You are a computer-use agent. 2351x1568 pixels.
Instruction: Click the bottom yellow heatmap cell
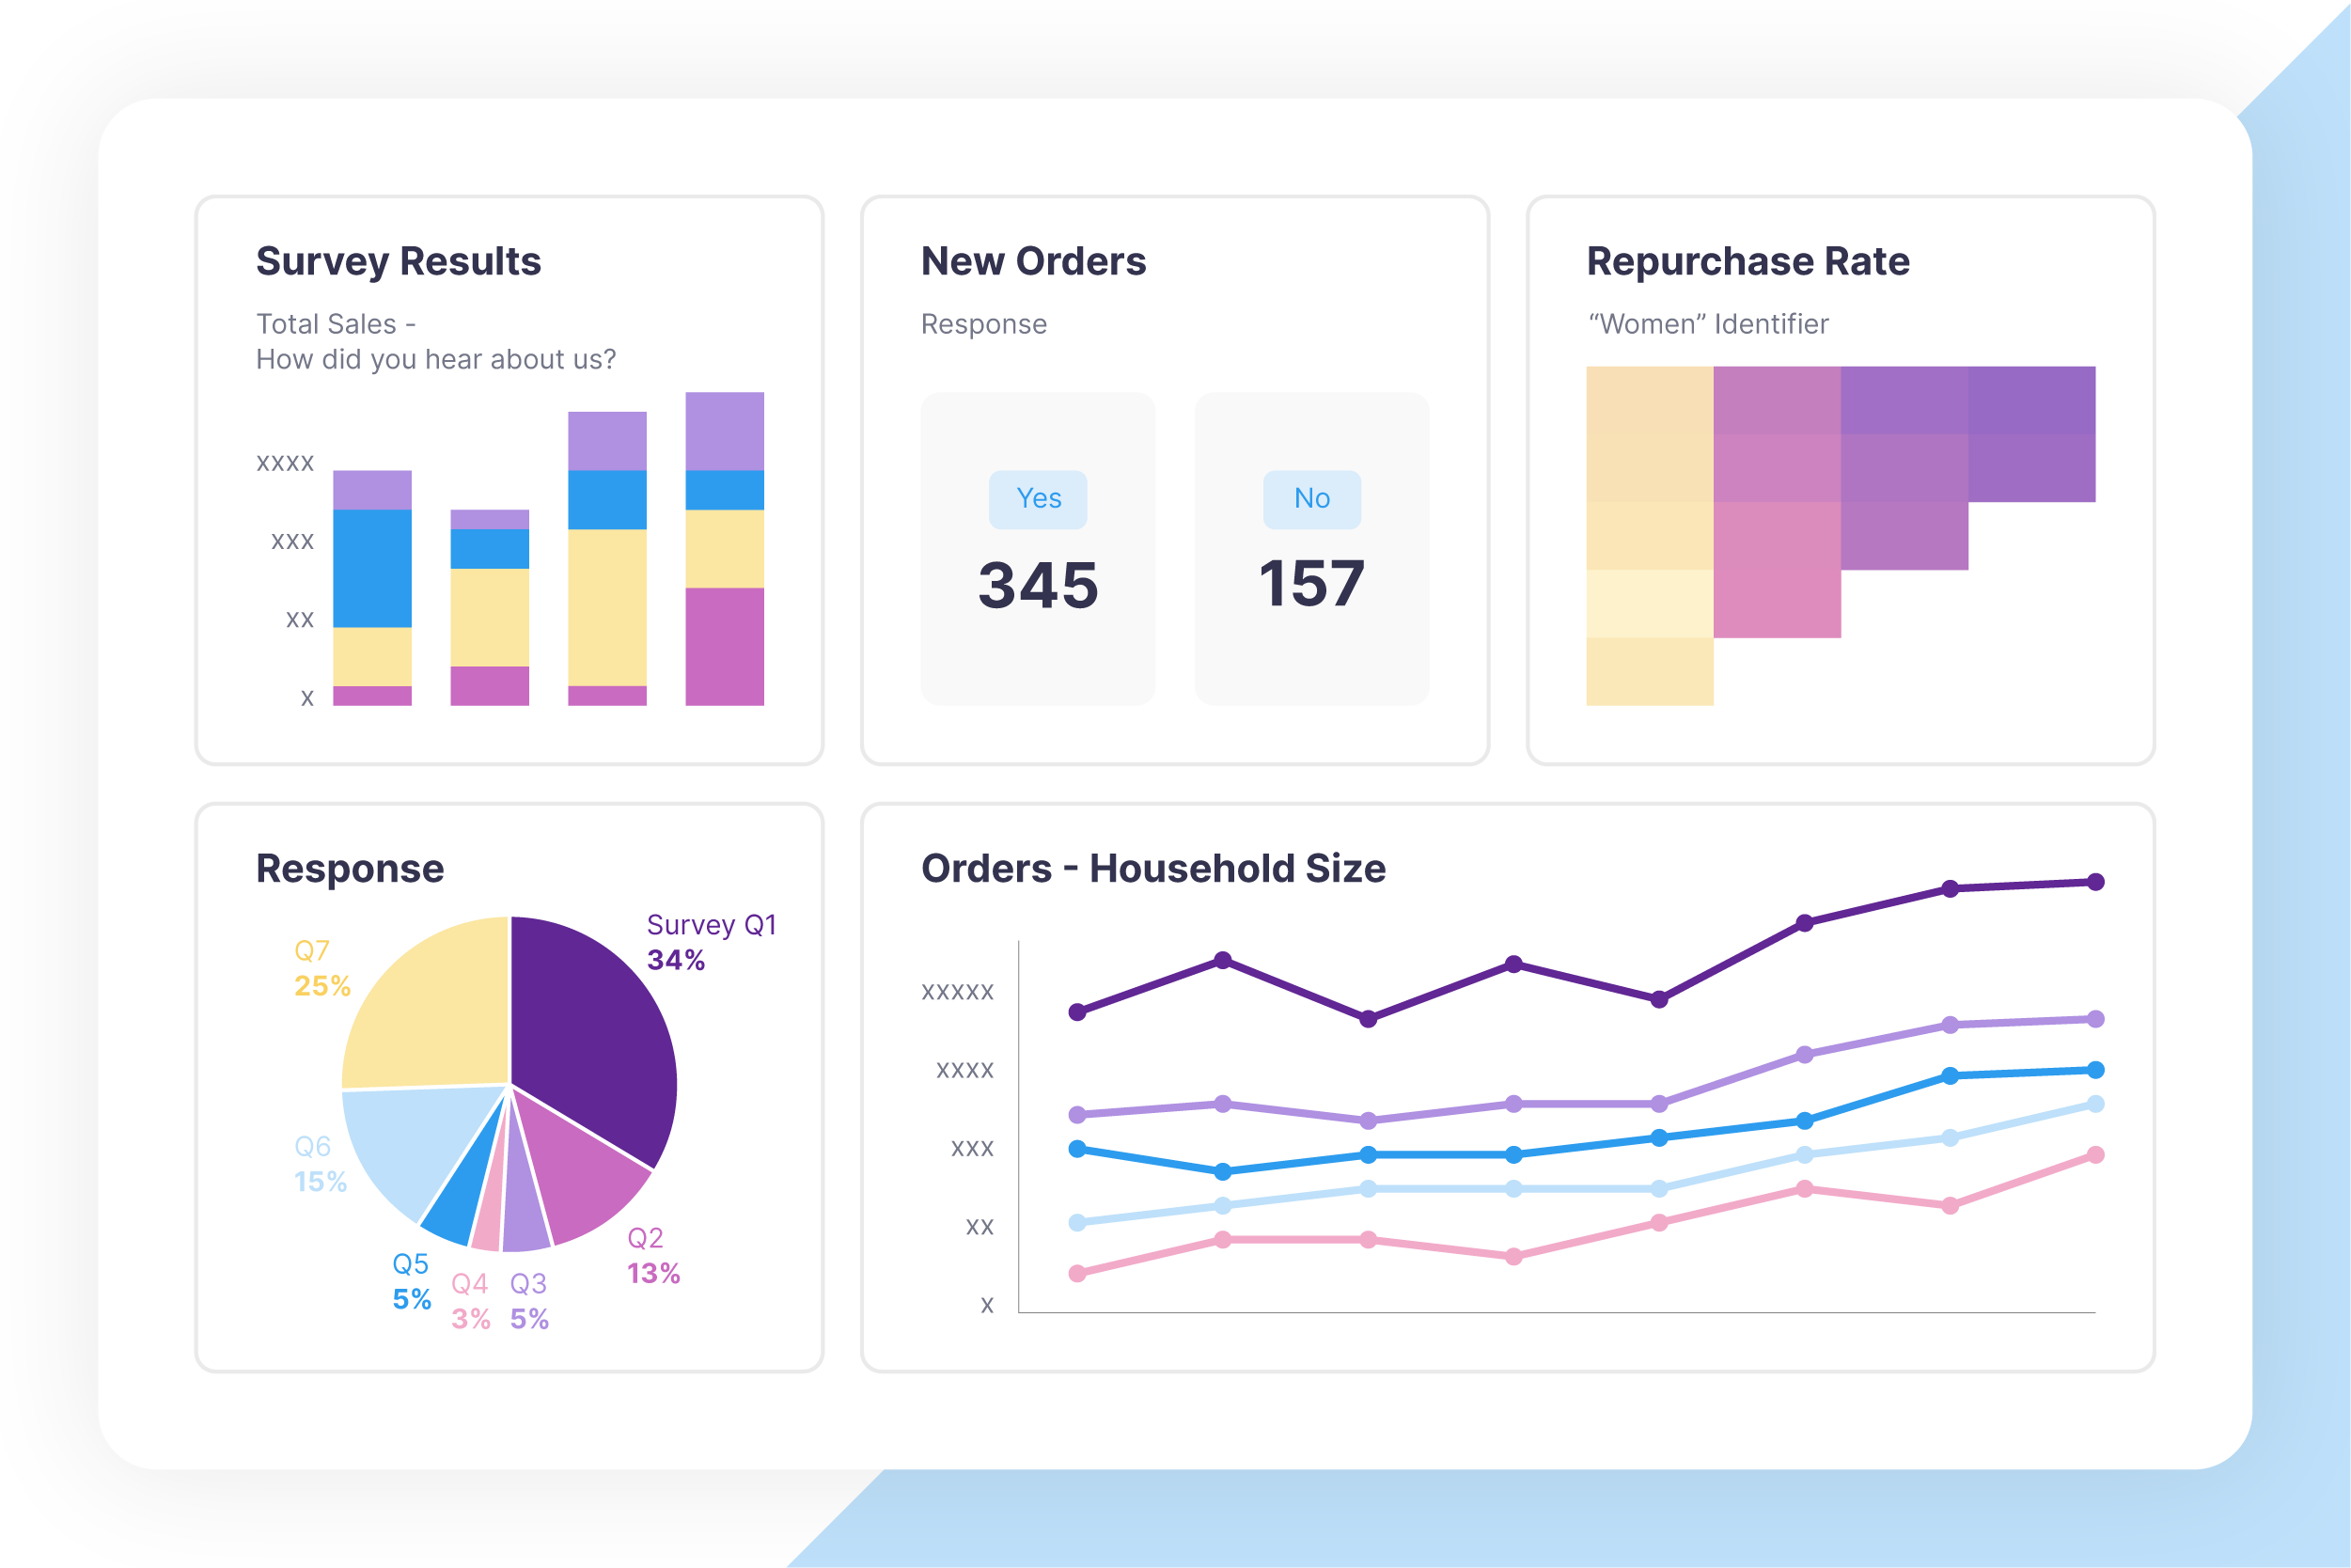1649,671
